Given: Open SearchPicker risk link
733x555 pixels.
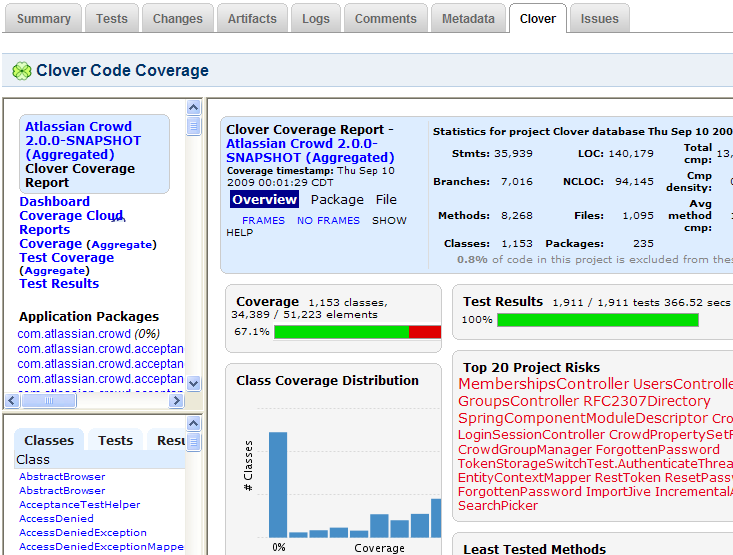Looking at the screenshot, I should (498, 506).
